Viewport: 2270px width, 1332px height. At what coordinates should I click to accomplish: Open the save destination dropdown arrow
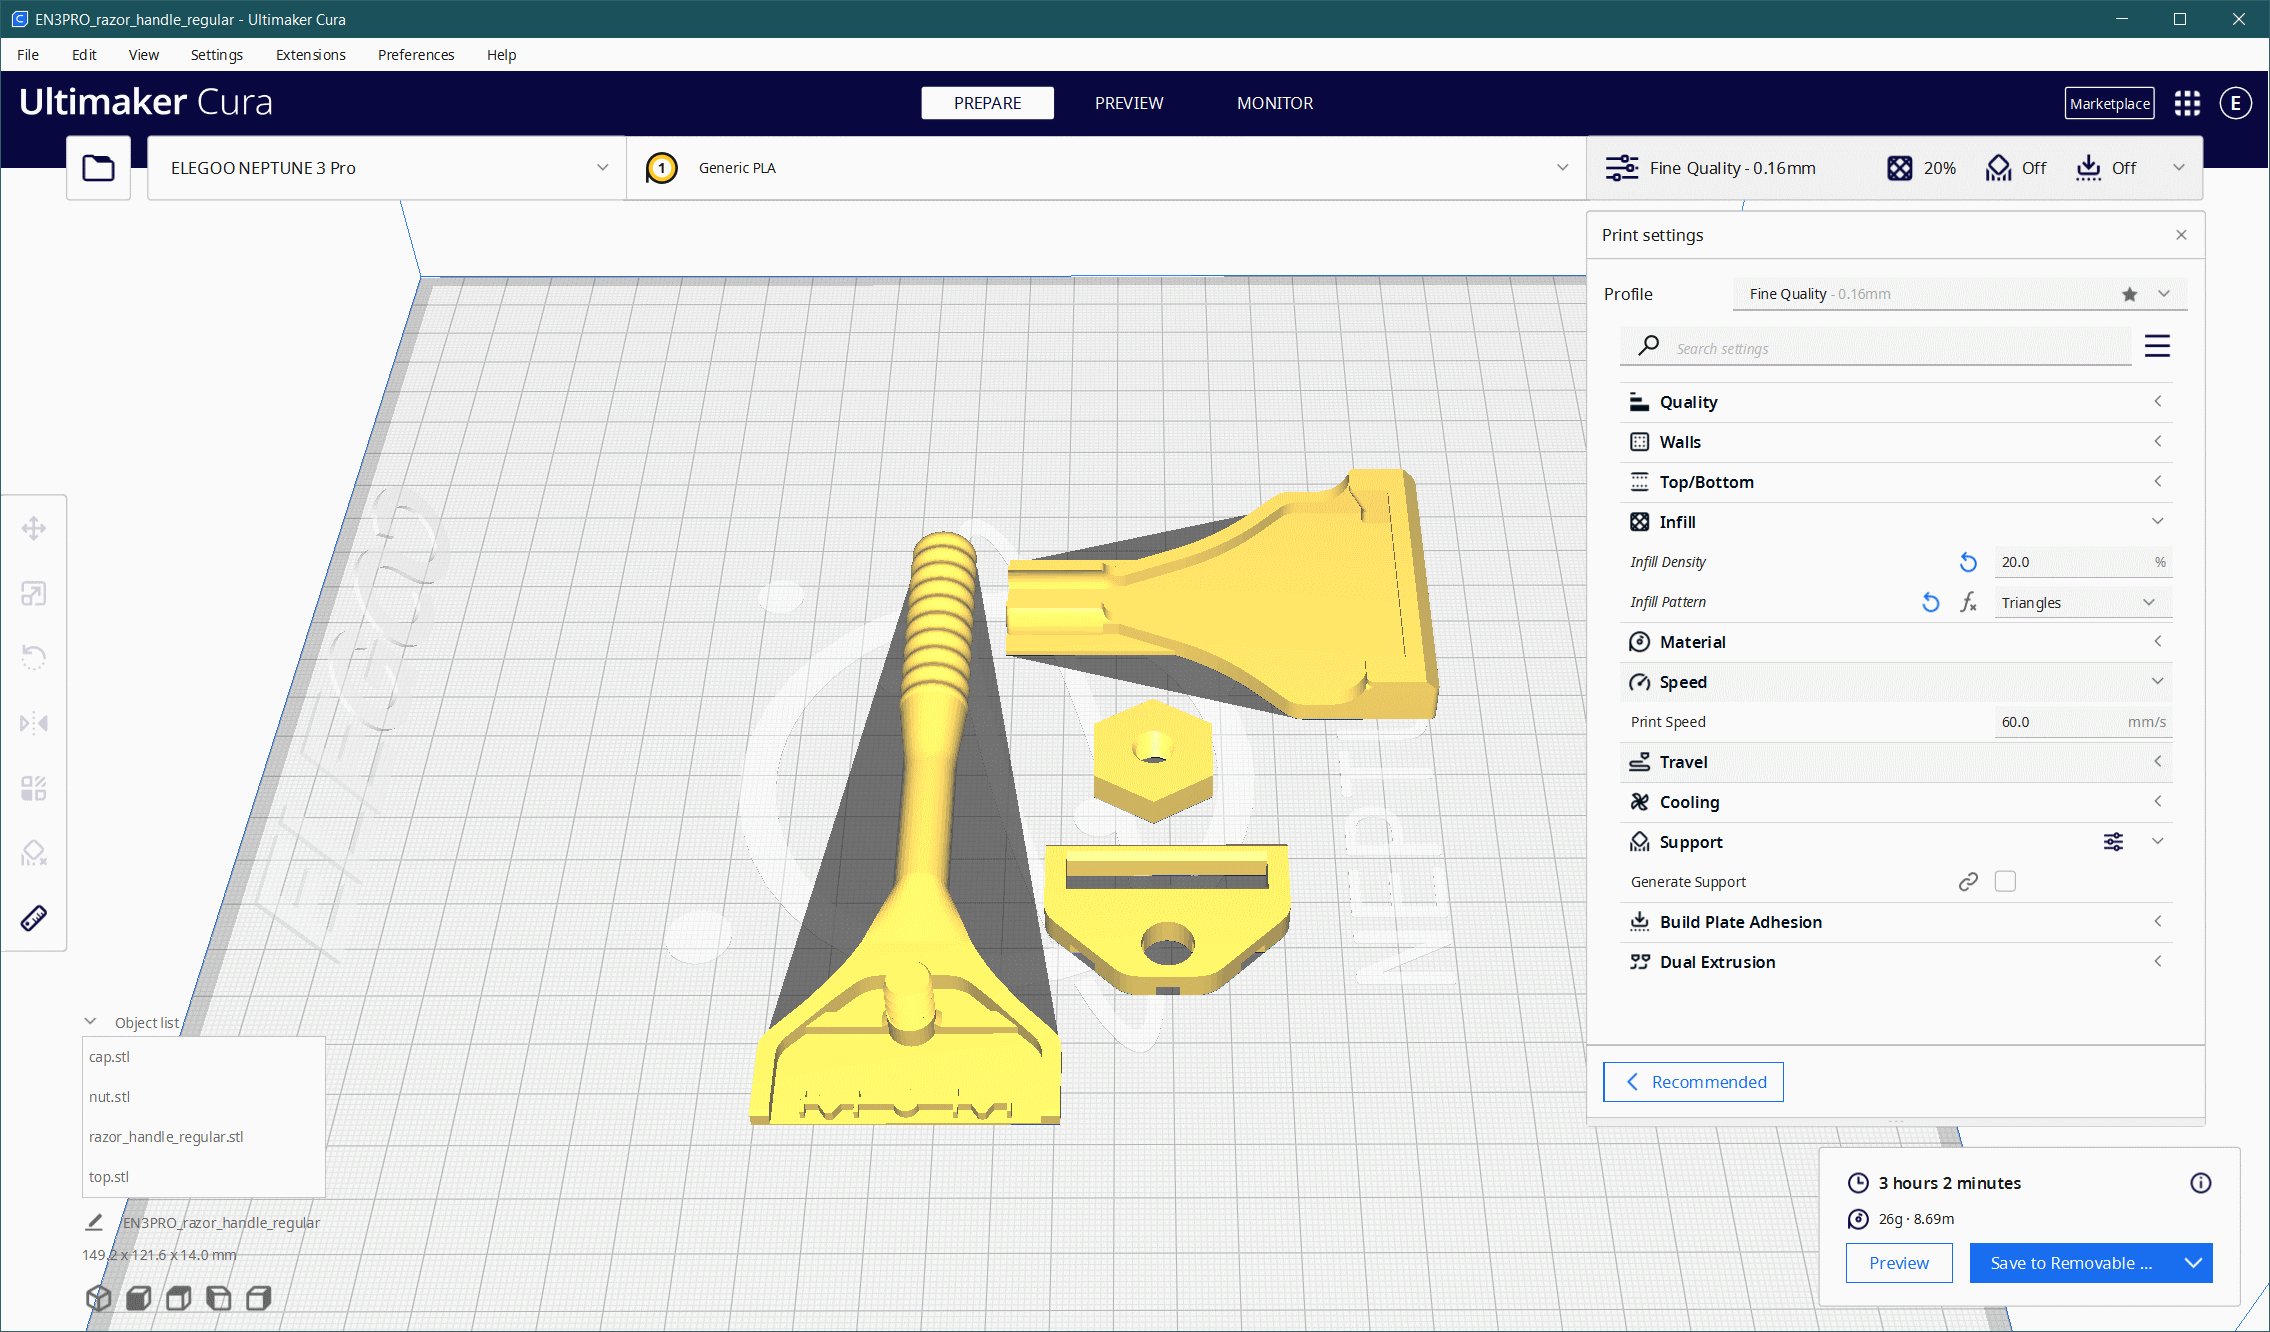(x=2193, y=1263)
